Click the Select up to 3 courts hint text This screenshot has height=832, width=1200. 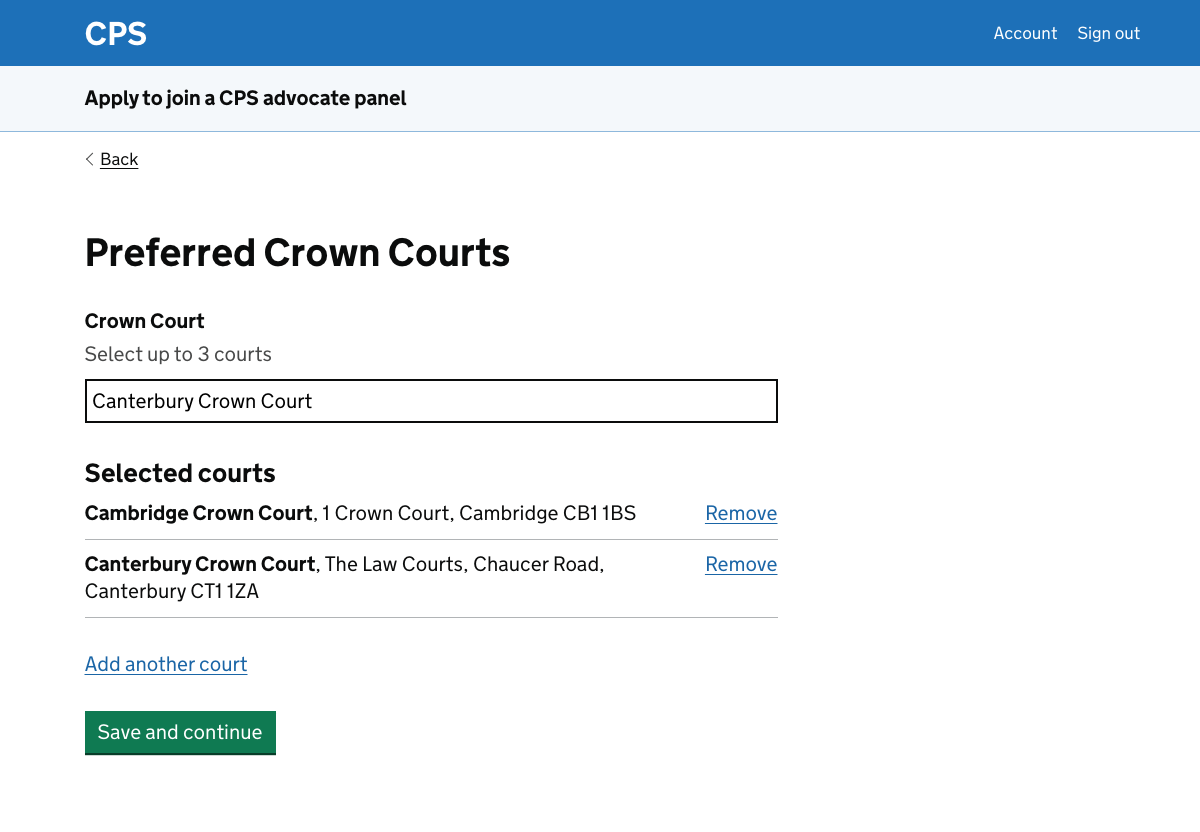(x=177, y=354)
